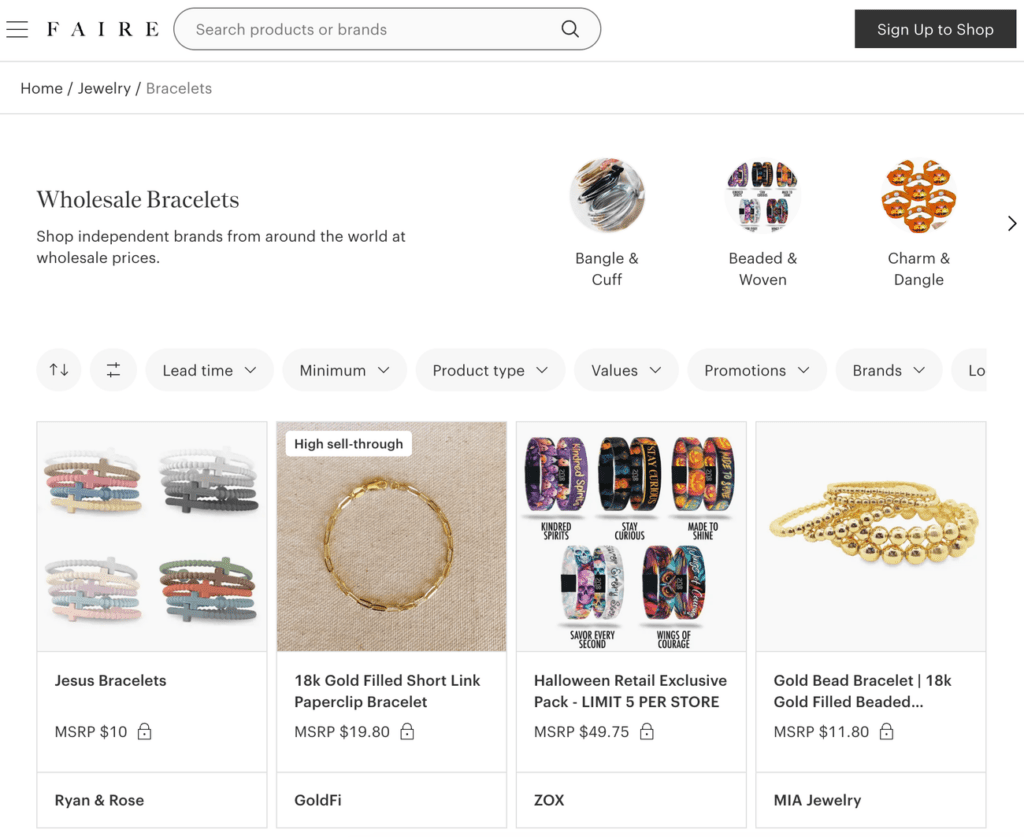The height and width of the screenshot is (837, 1024).
Task: Choose the Charm & Dangle category icon
Action: [918, 195]
